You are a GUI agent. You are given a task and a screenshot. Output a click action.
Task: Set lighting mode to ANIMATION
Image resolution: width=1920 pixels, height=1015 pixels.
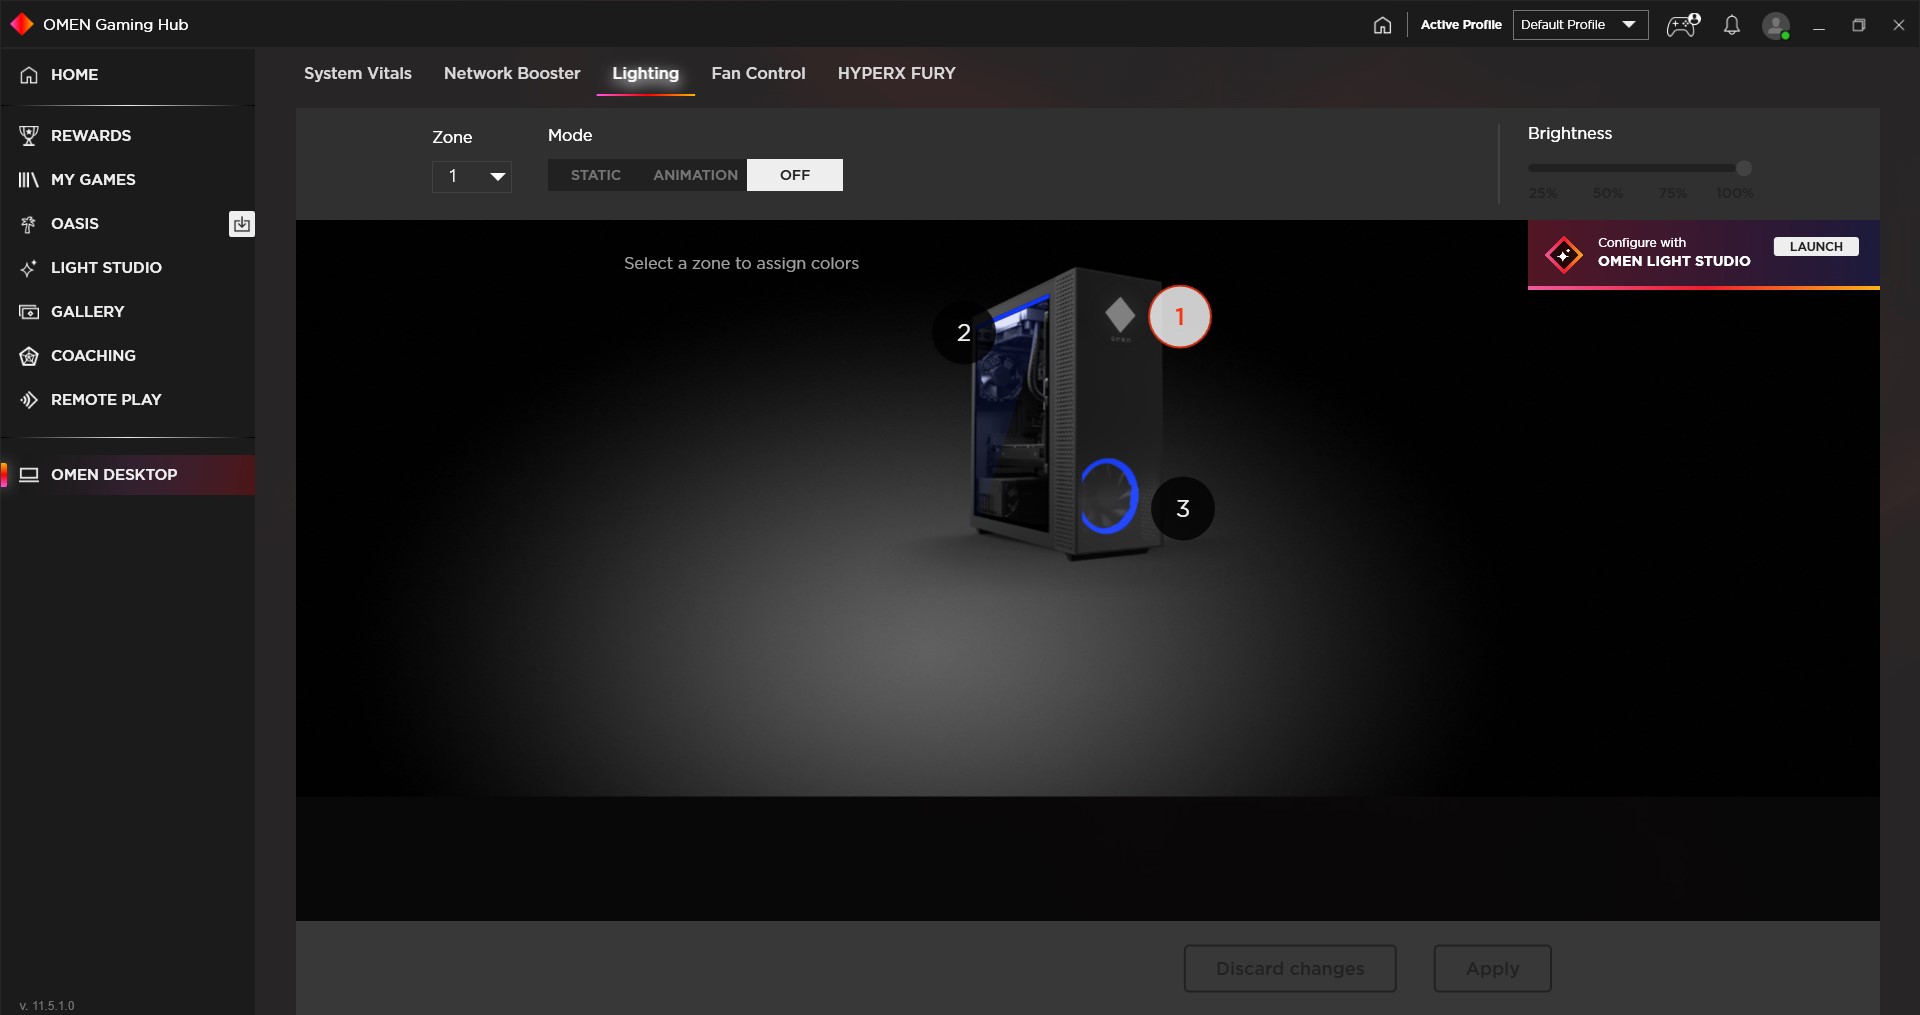coord(696,175)
